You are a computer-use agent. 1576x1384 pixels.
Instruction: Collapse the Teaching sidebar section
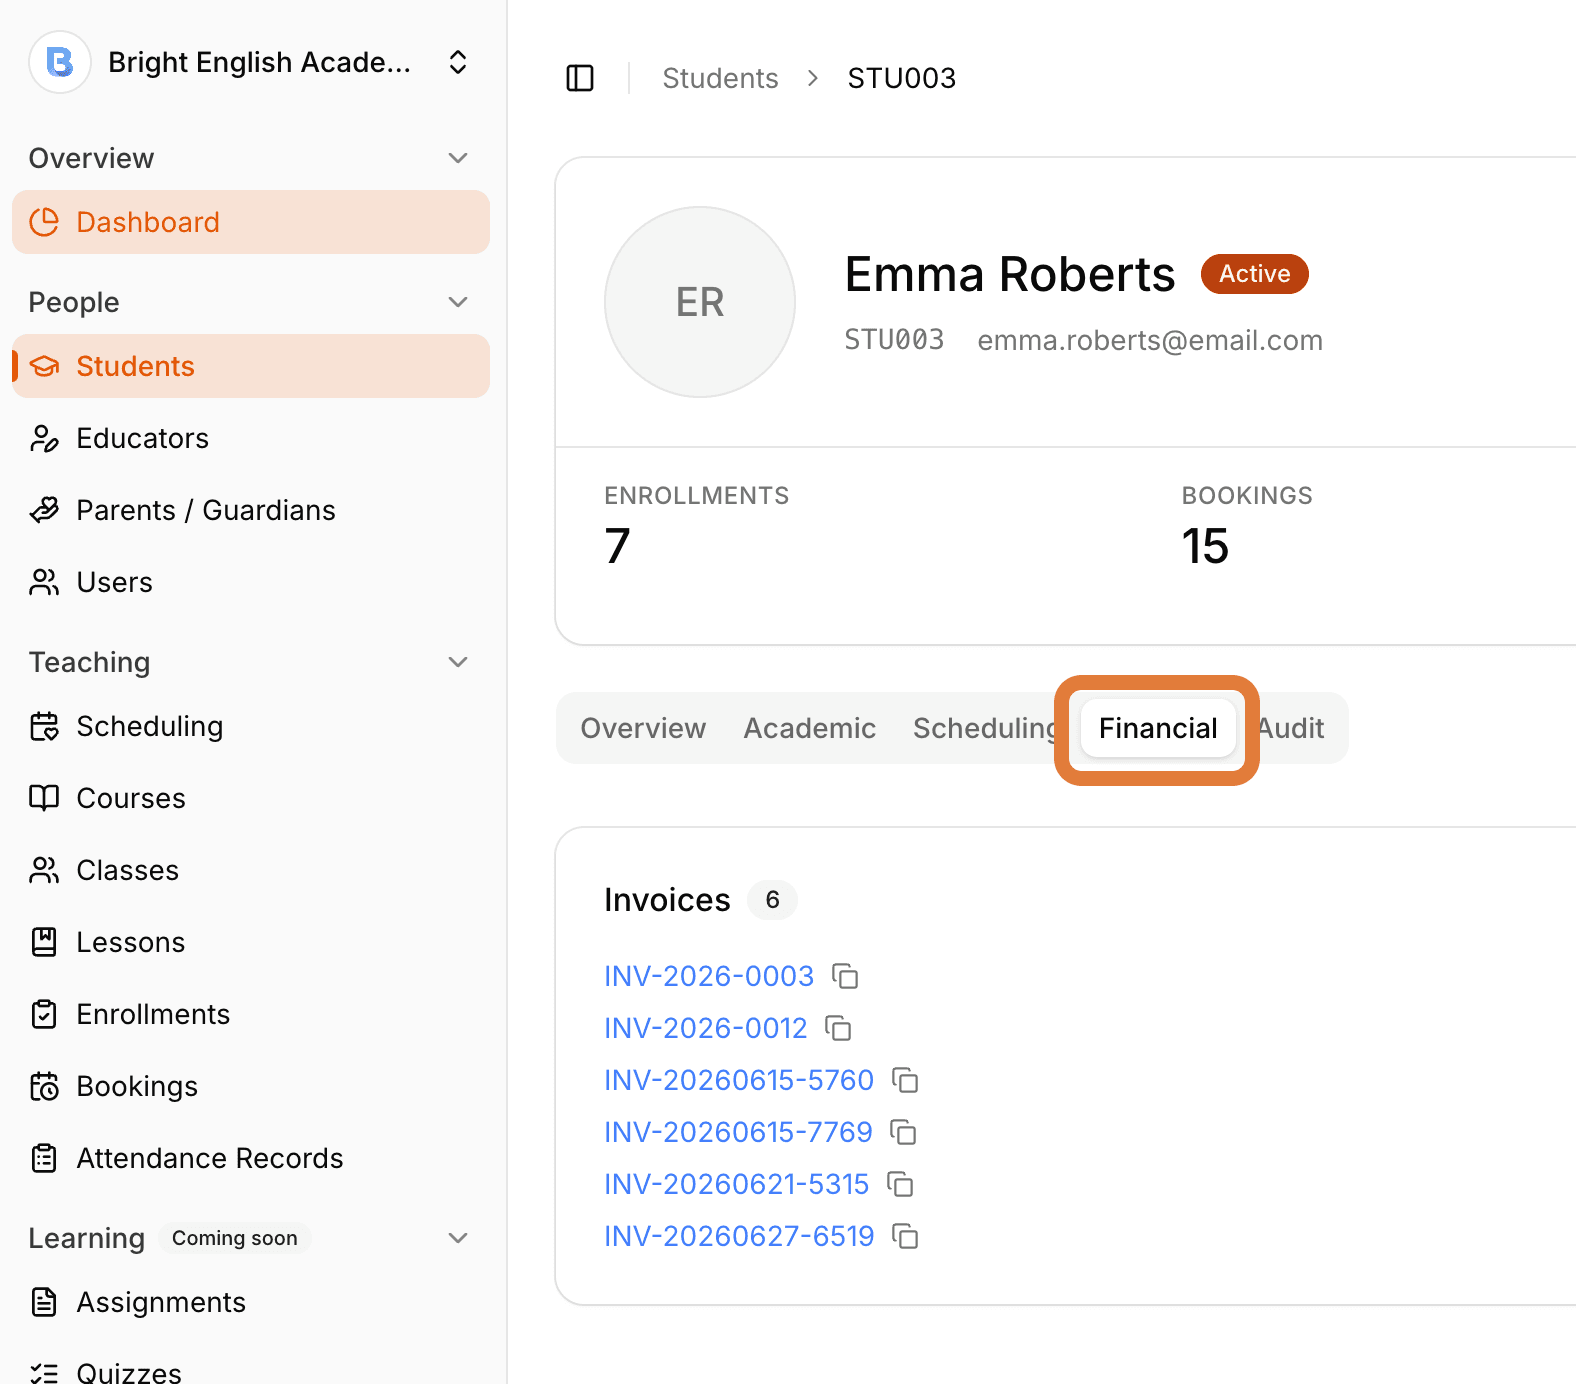pyautogui.click(x=458, y=662)
